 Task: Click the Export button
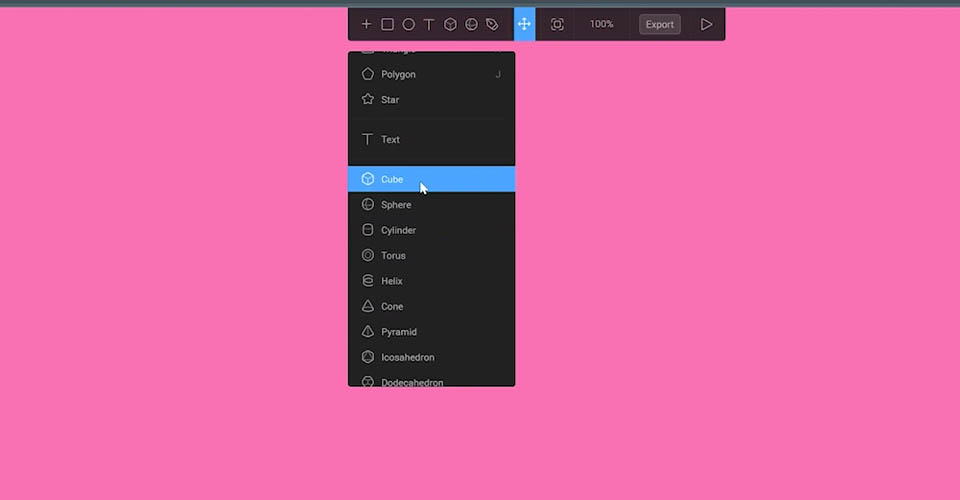point(659,24)
